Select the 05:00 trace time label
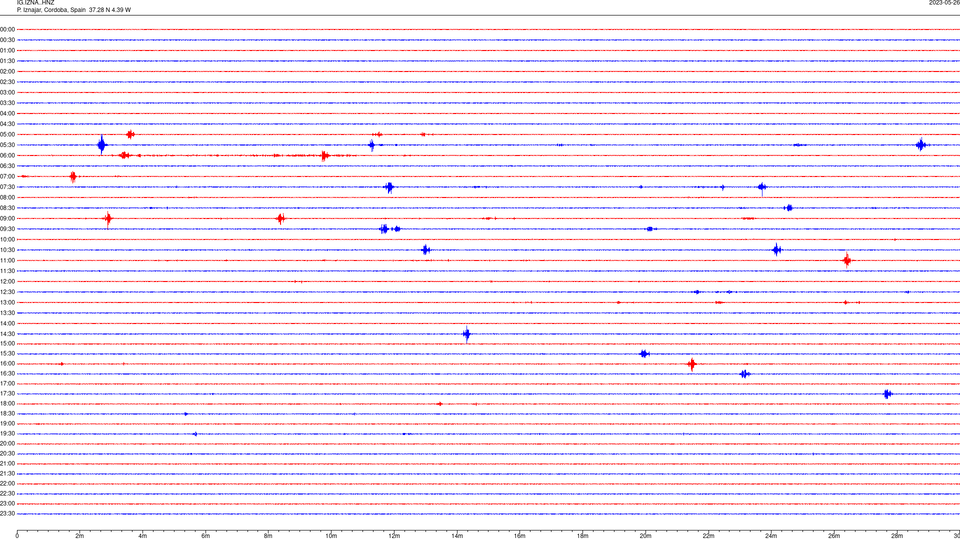Image resolution: width=960 pixels, height=540 pixels. 7,135
